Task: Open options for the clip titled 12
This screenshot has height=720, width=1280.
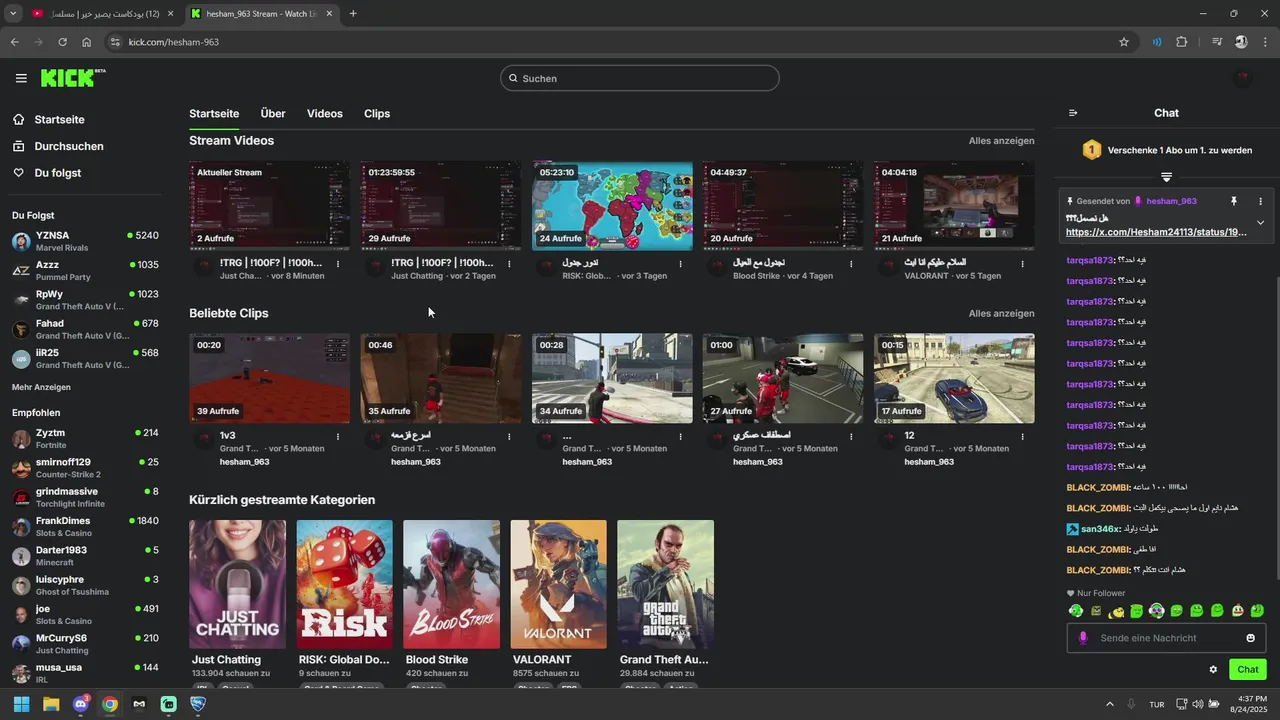Action: (1022, 437)
